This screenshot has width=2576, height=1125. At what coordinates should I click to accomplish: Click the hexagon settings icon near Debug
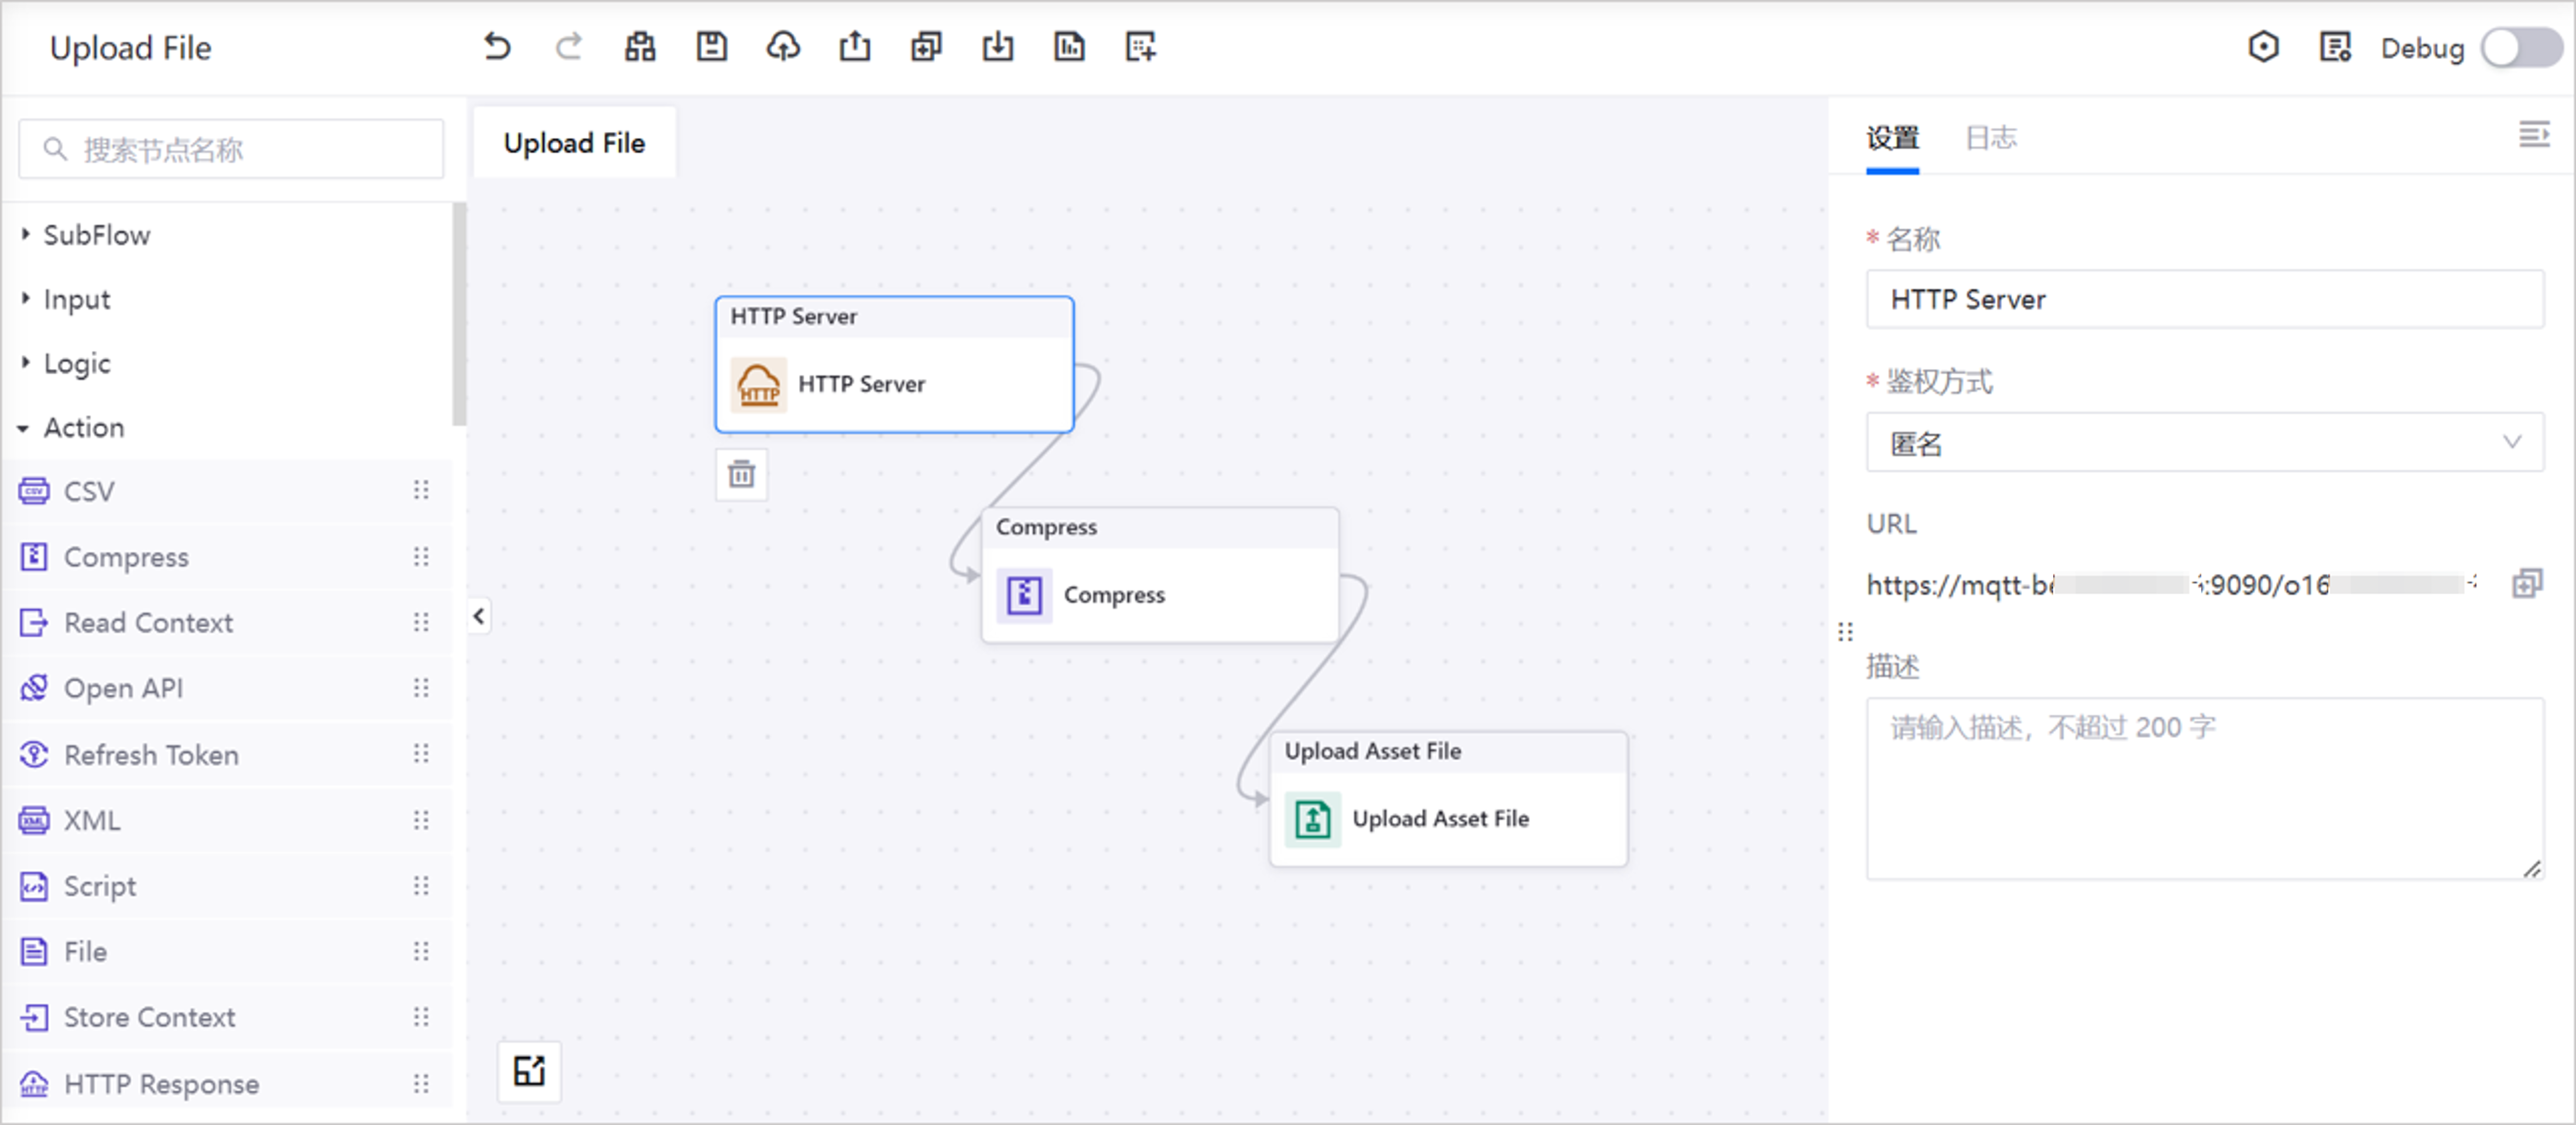(2263, 47)
